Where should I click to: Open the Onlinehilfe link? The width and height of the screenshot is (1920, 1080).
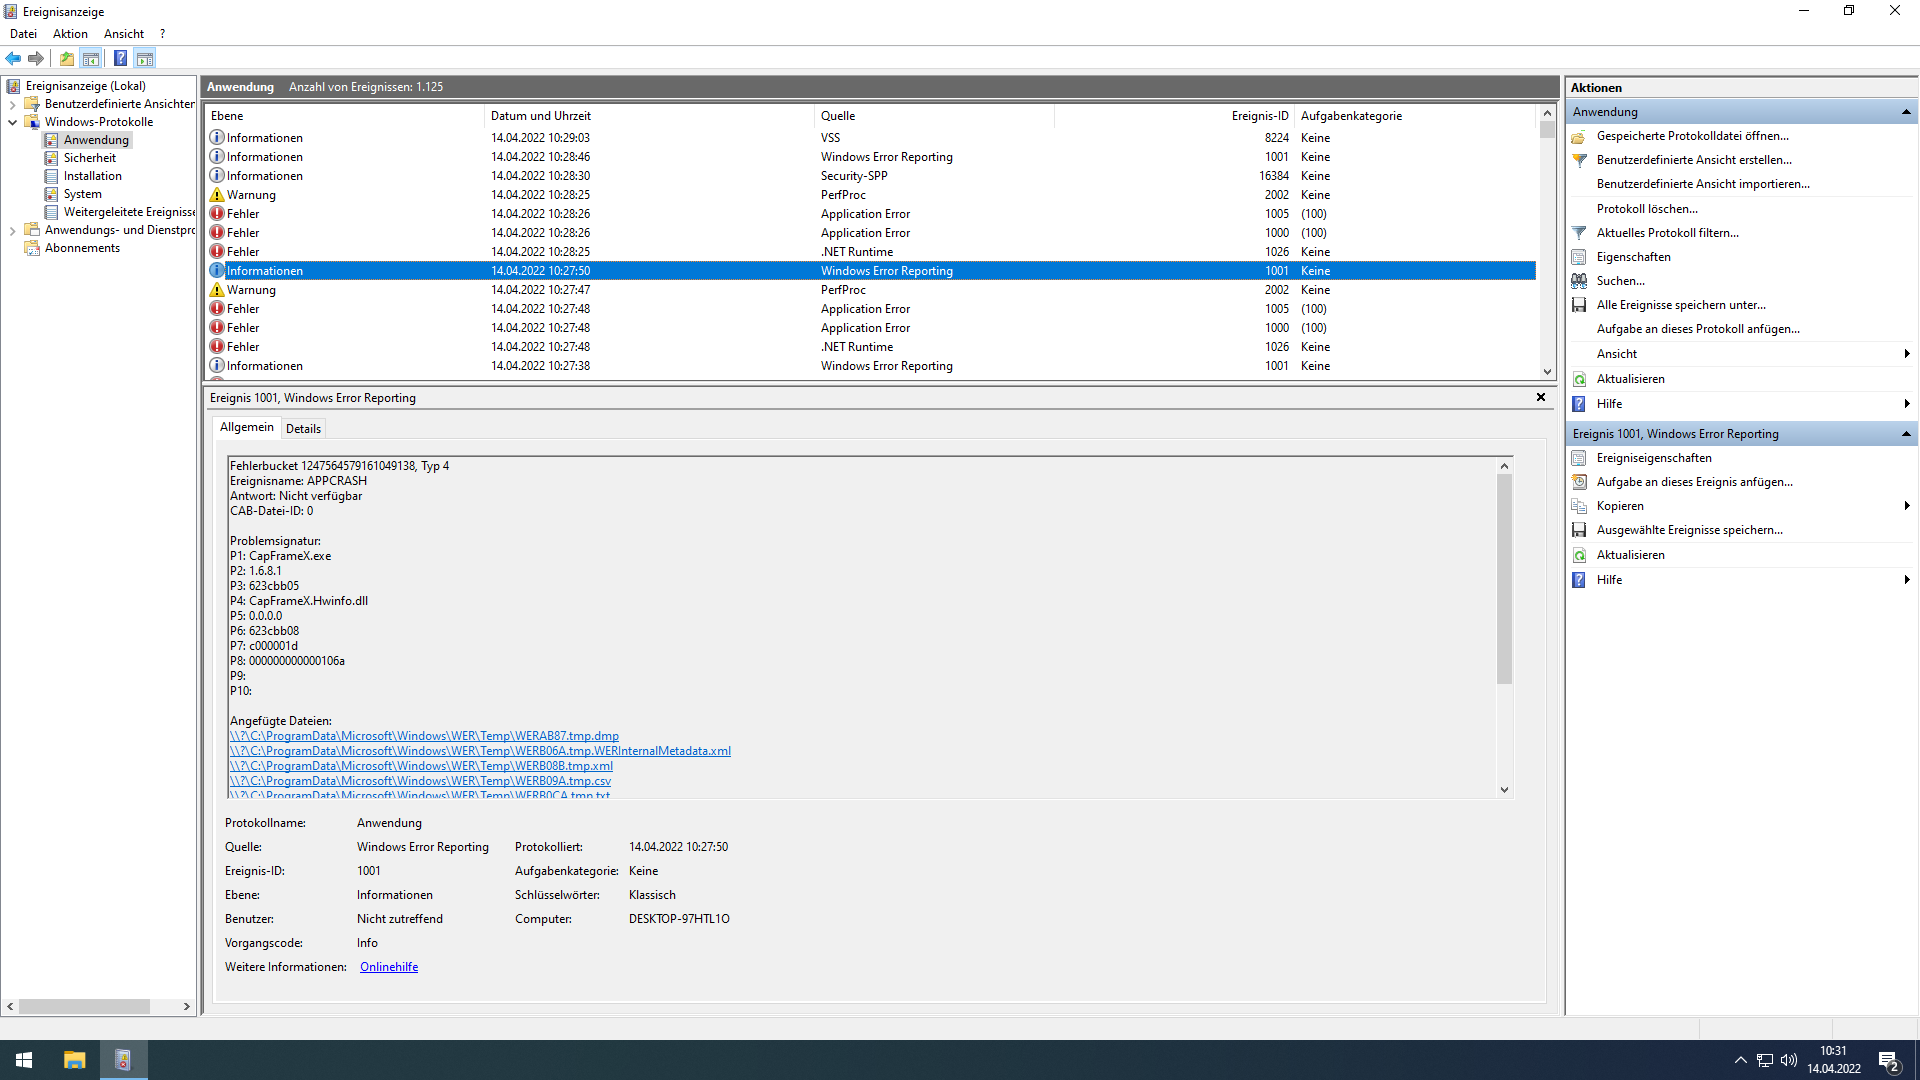point(388,966)
